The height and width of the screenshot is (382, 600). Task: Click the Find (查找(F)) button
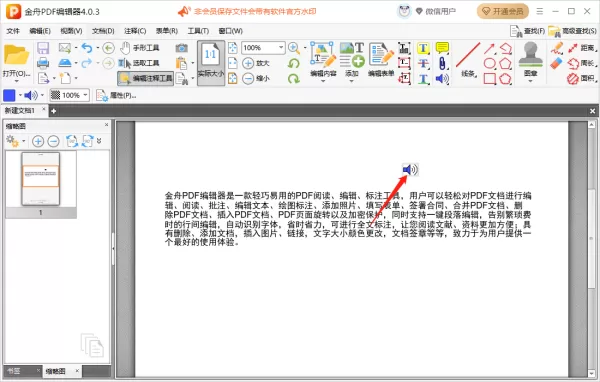click(x=527, y=31)
